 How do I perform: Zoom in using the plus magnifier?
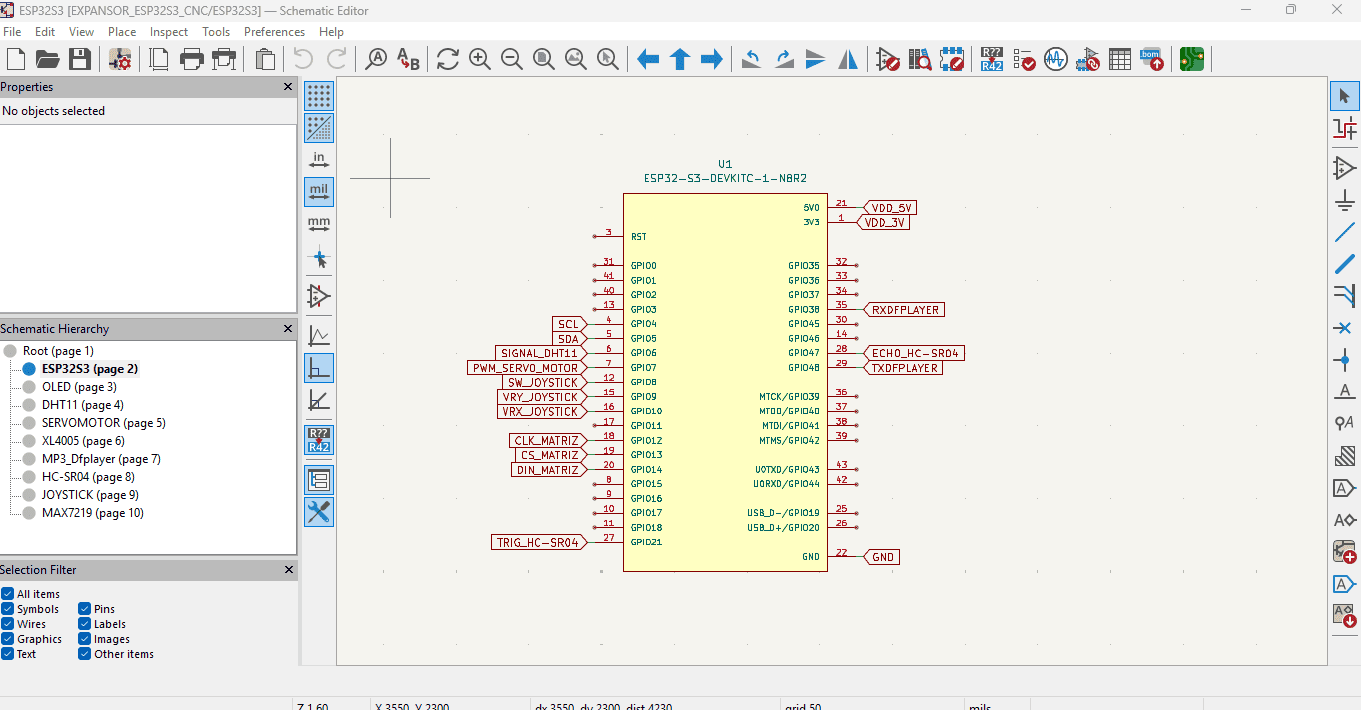pyautogui.click(x=480, y=59)
